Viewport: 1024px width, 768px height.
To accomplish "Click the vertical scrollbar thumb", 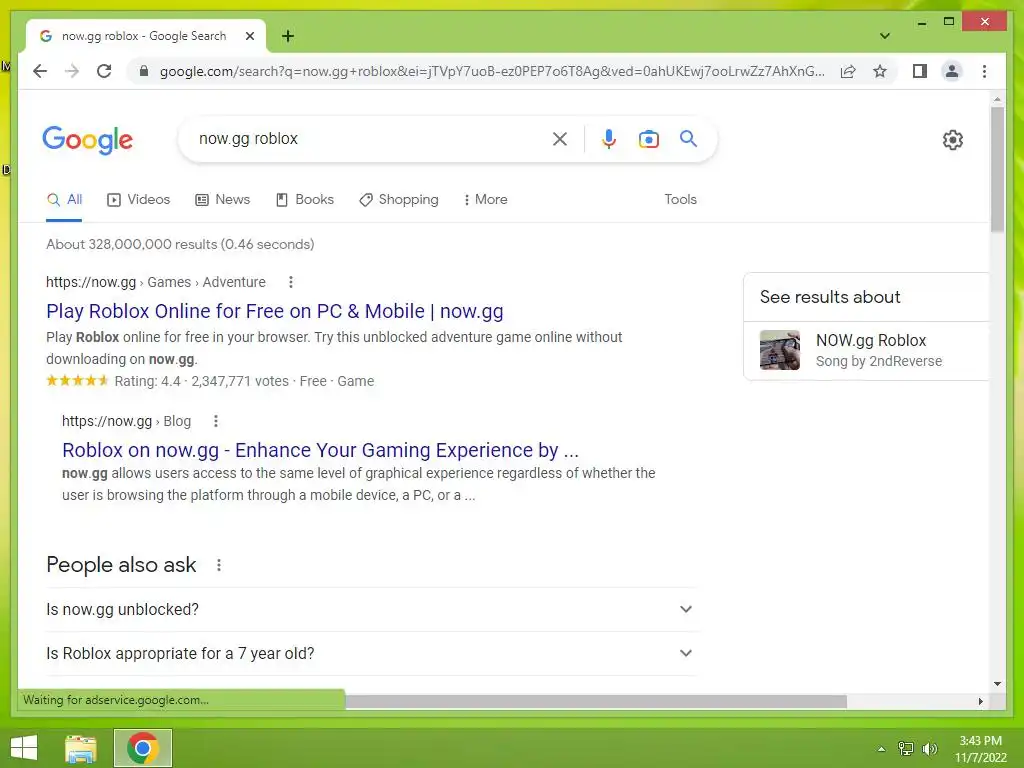I will point(997,168).
